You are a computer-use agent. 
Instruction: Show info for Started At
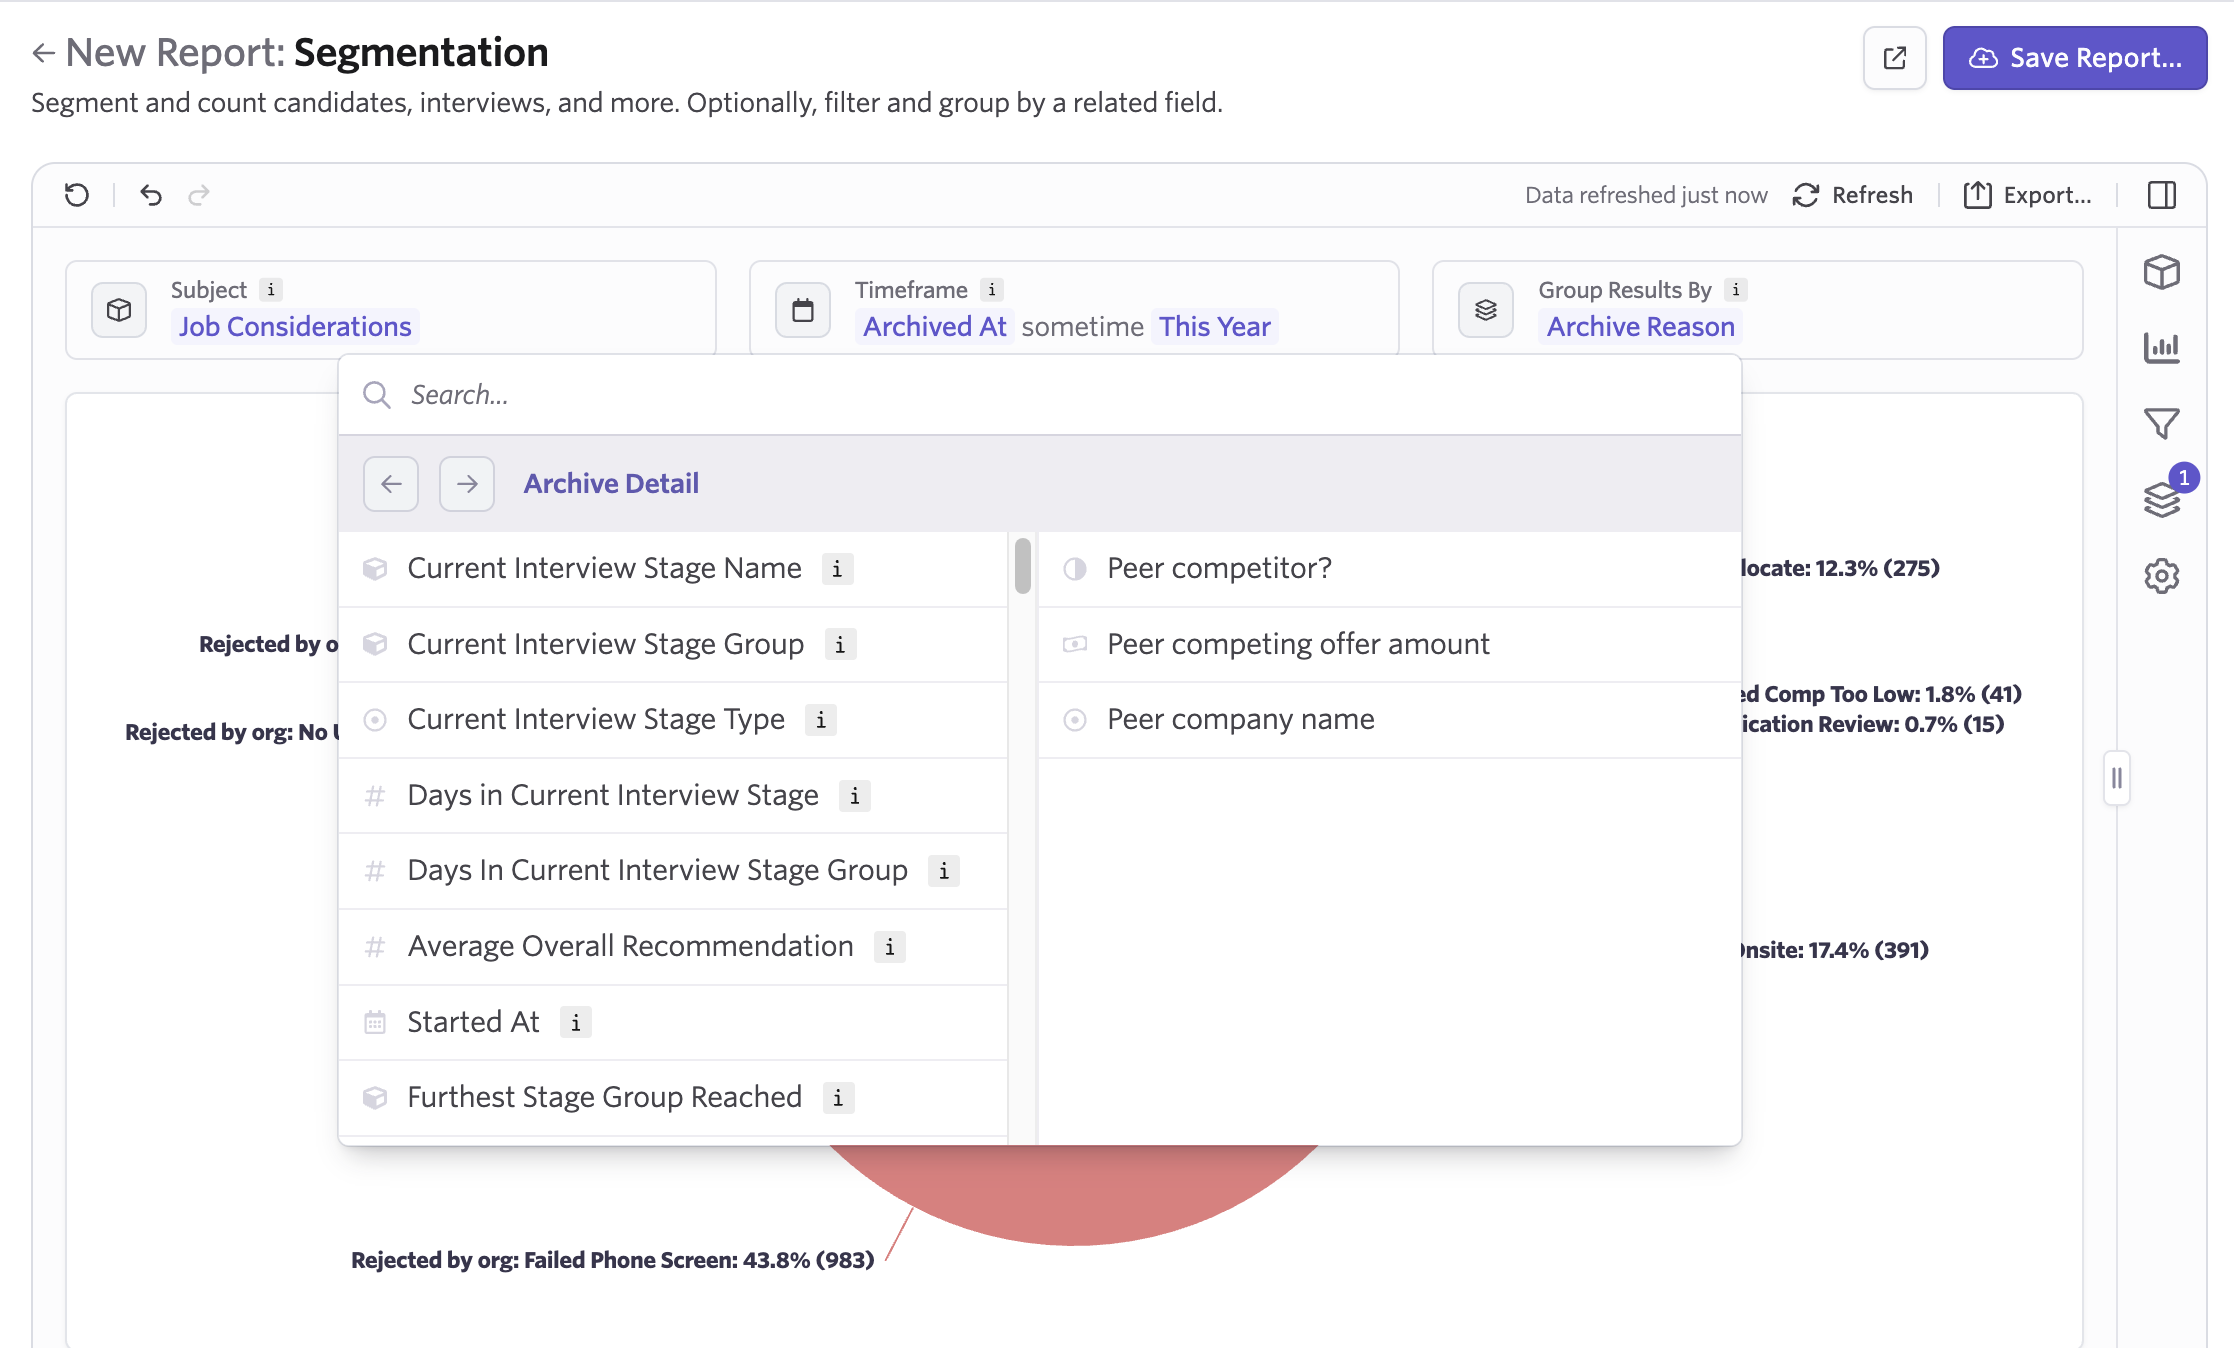point(575,1023)
